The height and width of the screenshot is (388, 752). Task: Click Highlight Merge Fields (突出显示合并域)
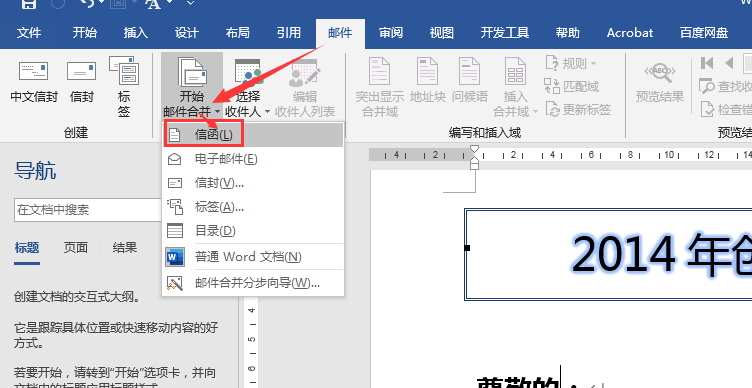coord(380,87)
